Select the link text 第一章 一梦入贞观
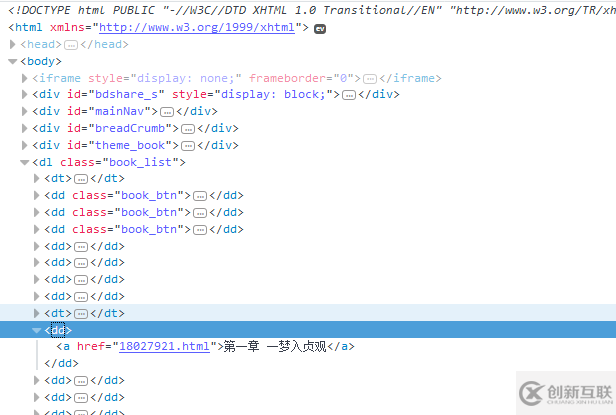This screenshot has width=616, height=415. pyautogui.click(x=275, y=346)
